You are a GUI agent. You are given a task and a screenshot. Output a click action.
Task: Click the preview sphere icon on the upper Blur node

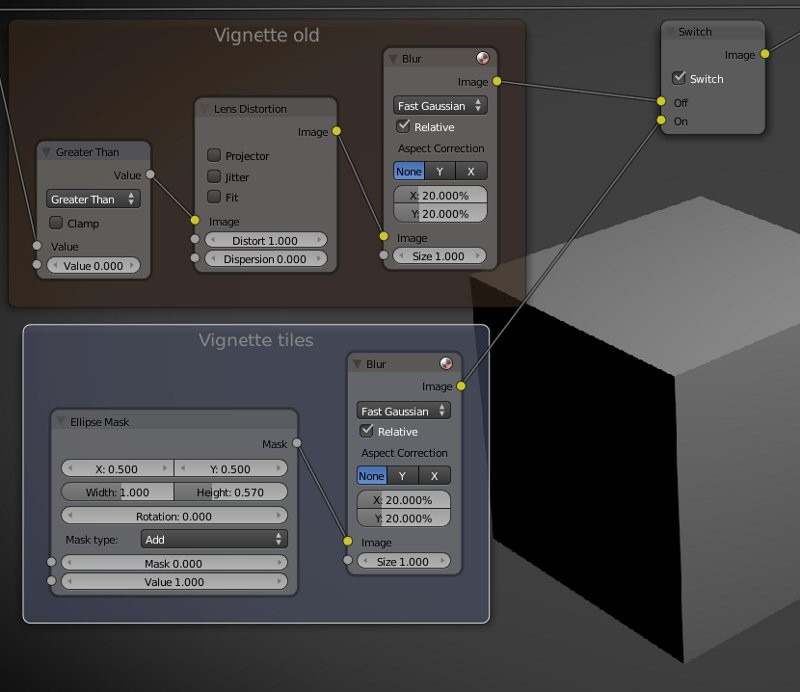[x=484, y=58]
